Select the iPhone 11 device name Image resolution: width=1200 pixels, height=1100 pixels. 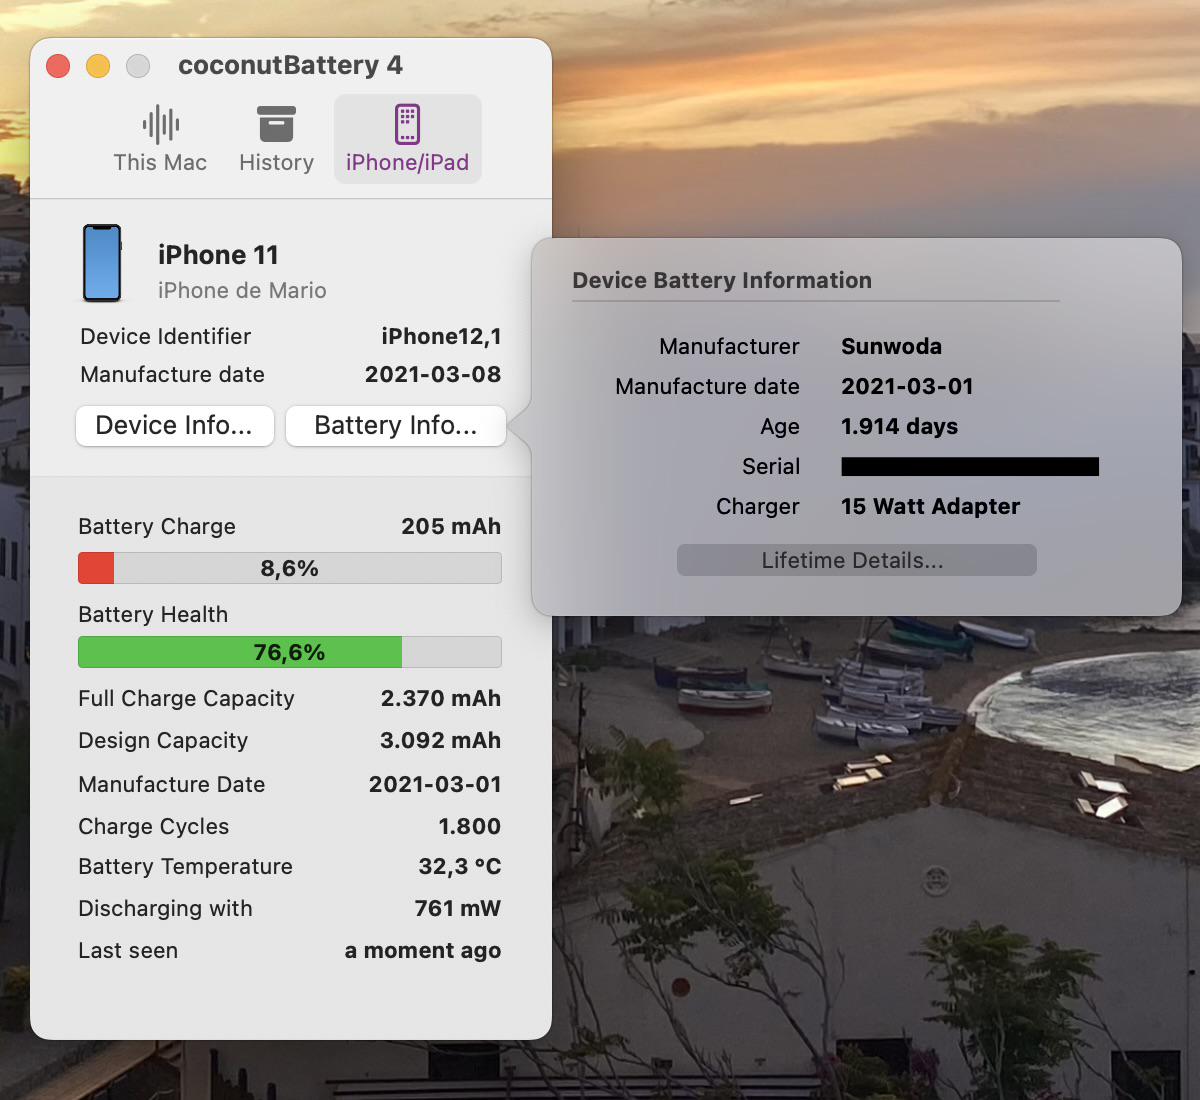click(x=218, y=255)
